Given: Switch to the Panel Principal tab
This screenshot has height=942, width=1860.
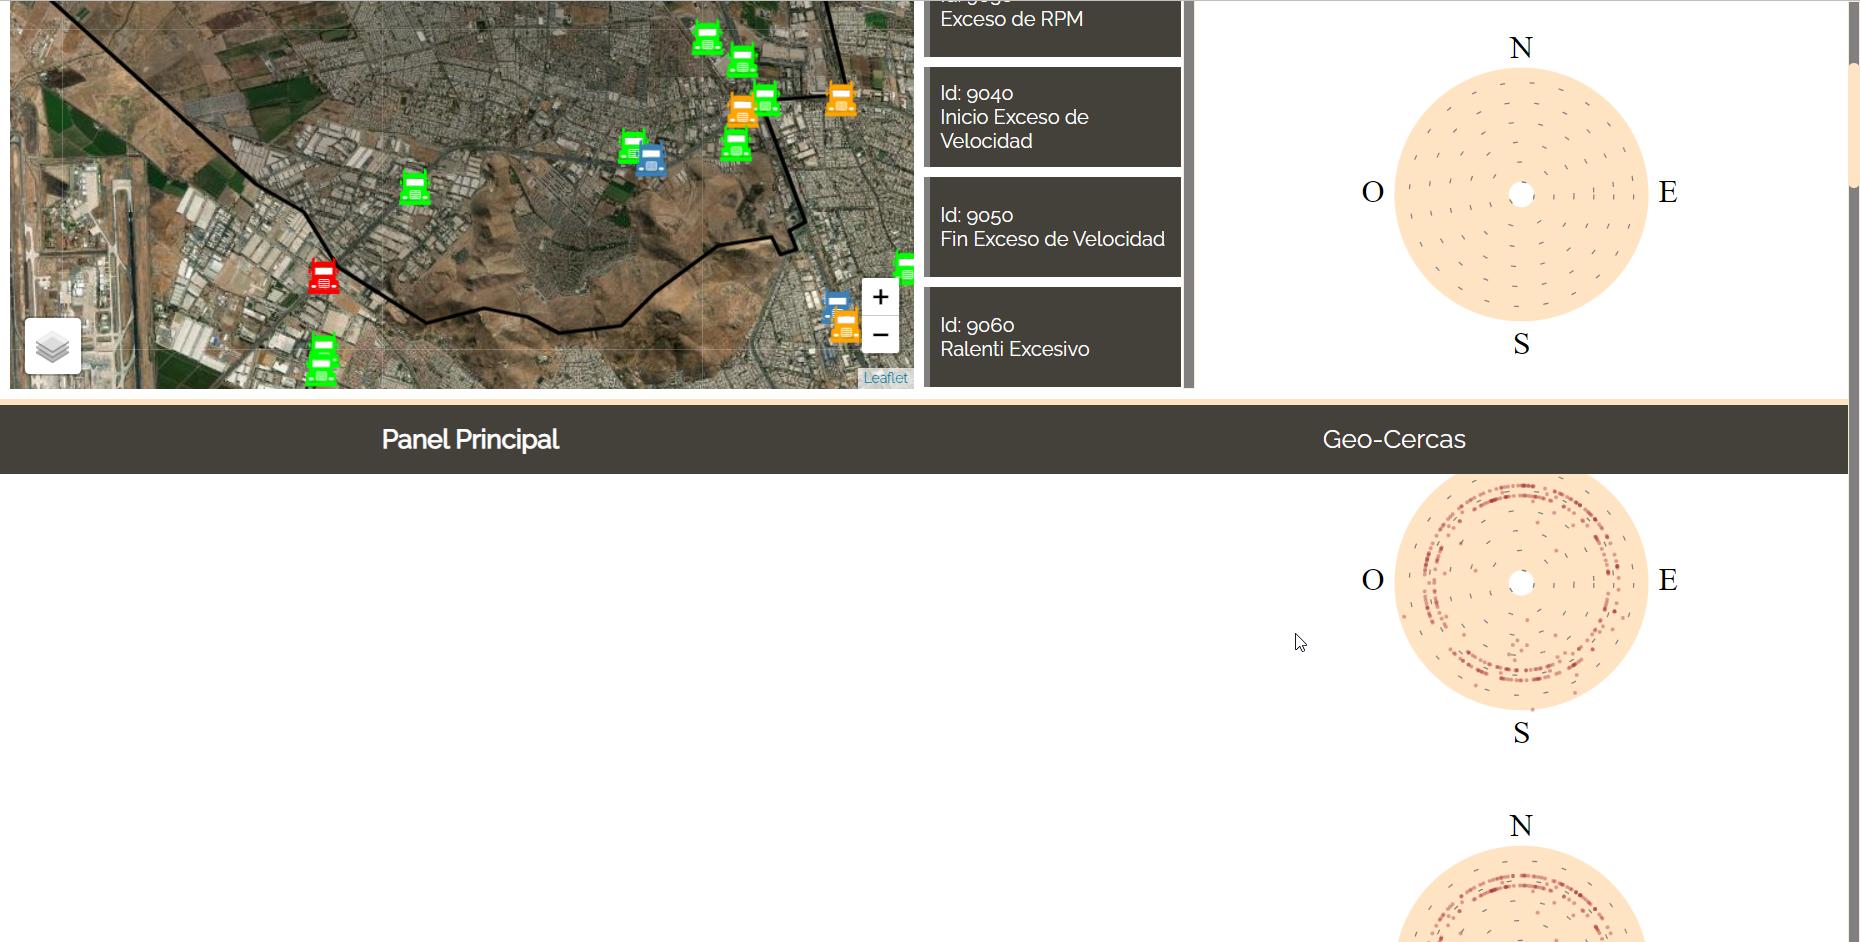Looking at the screenshot, I should (x=470, y=439).
